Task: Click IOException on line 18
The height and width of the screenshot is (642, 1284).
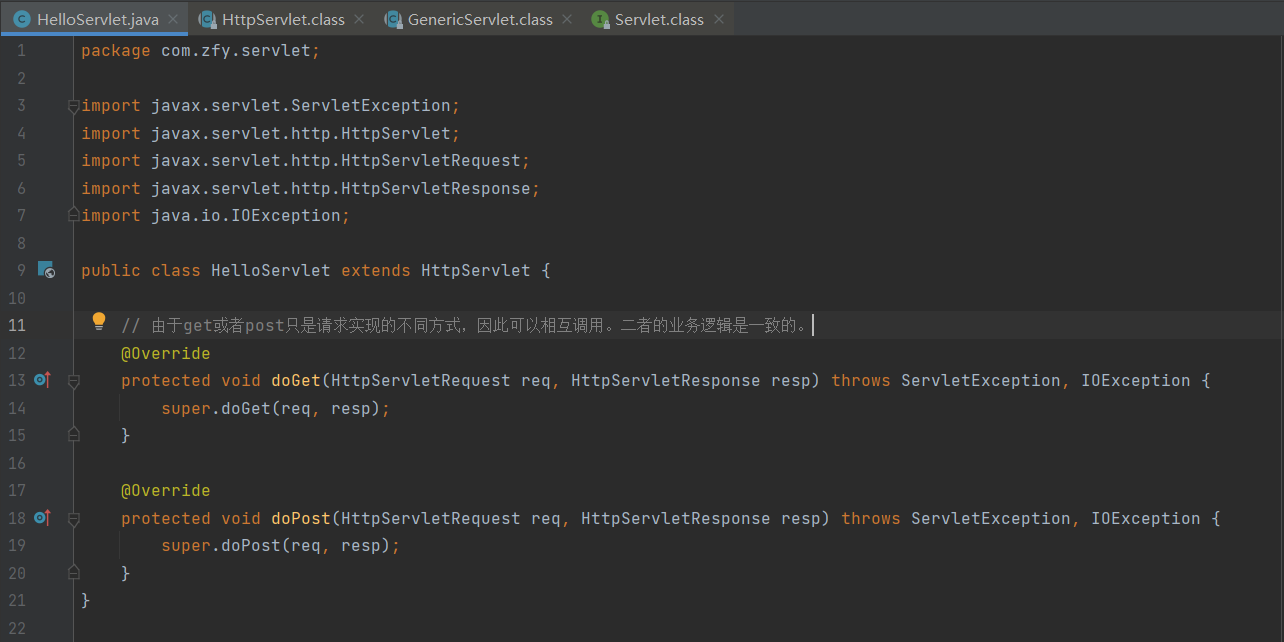Action: click(x=1146, y=518)
